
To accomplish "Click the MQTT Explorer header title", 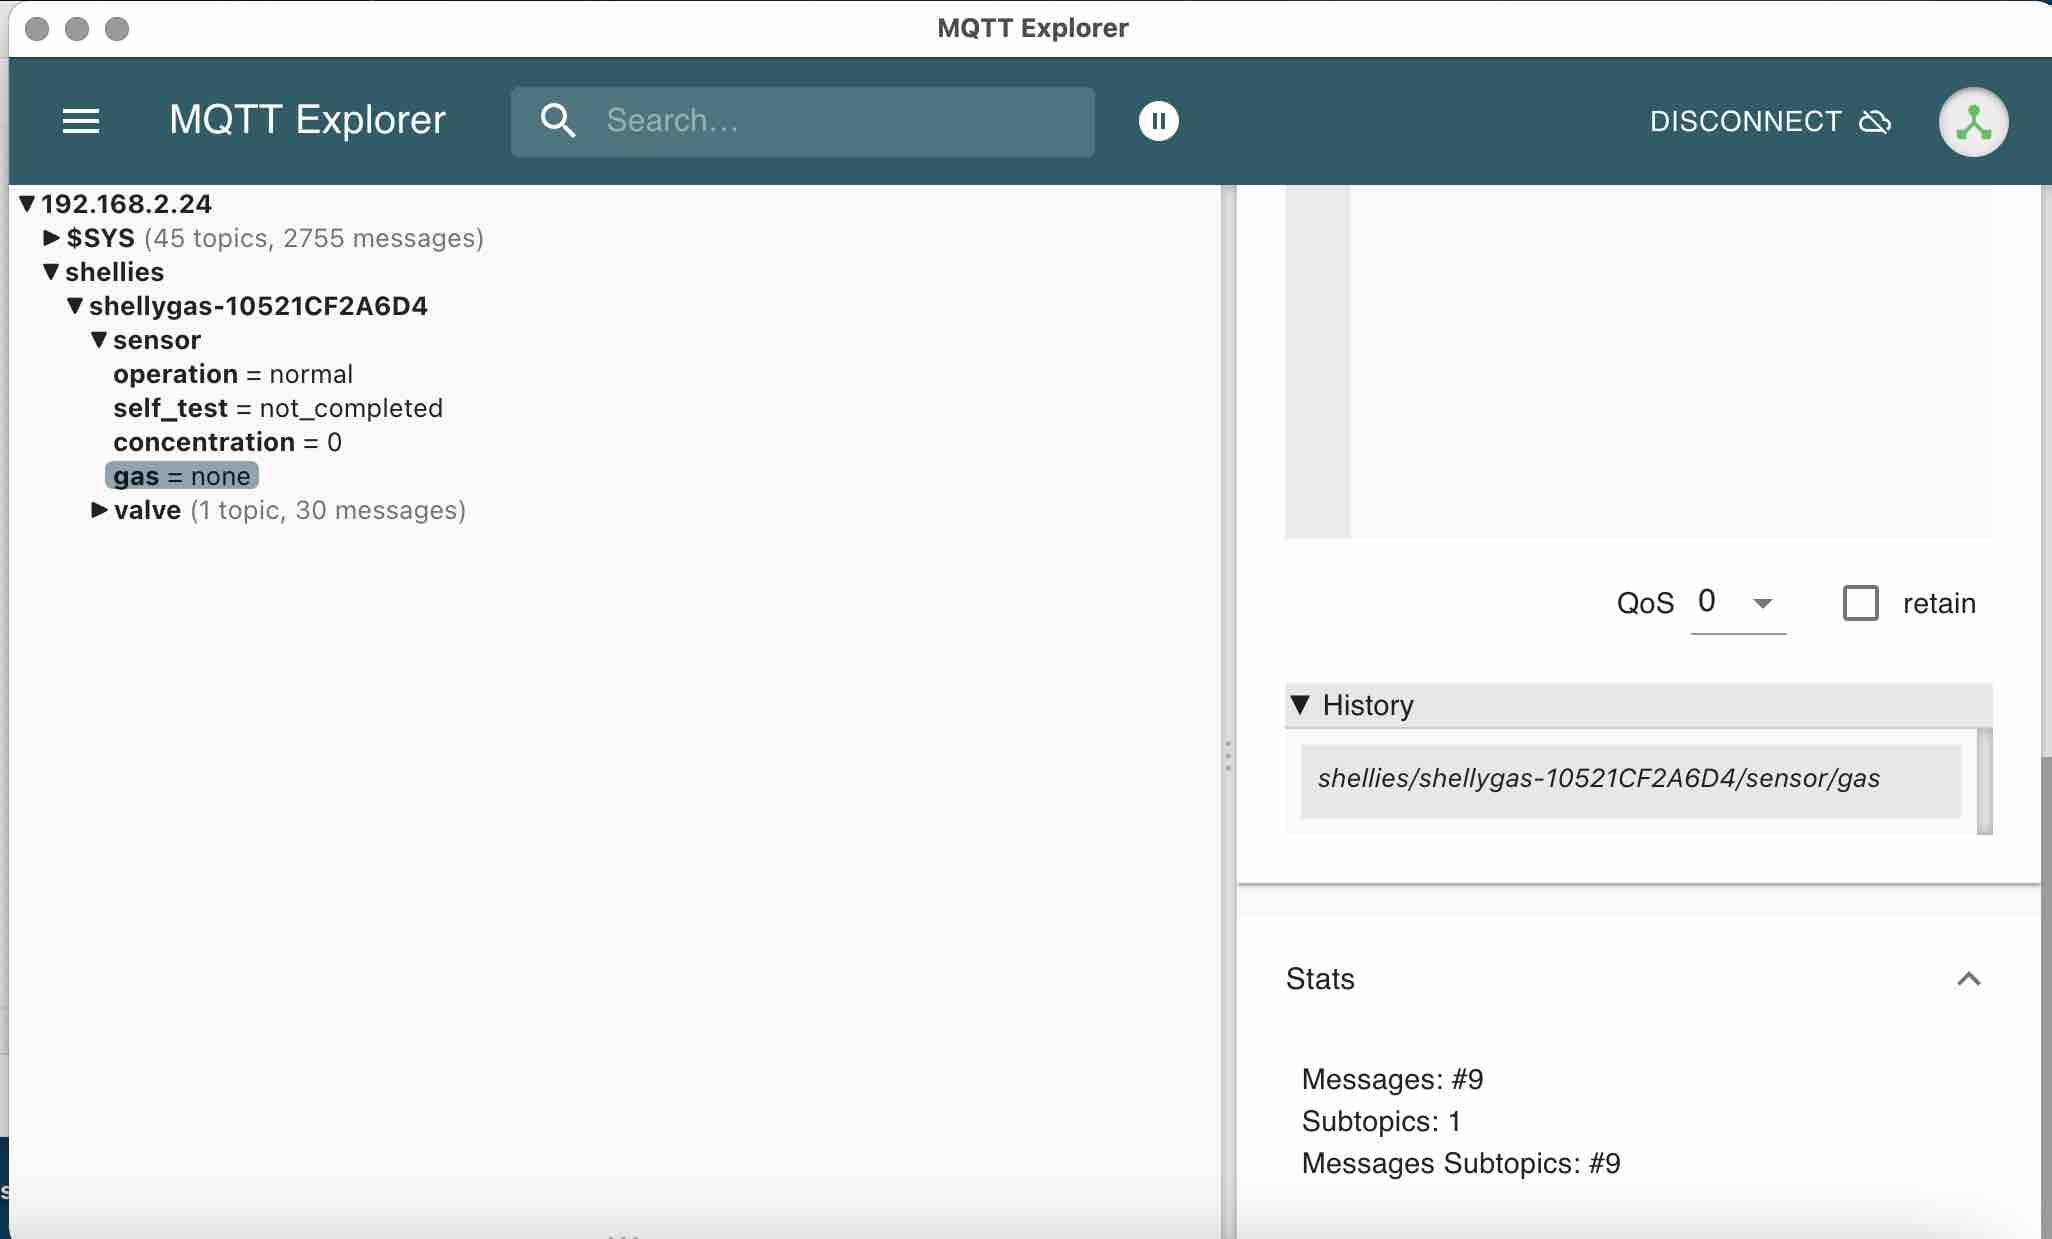I will point(307,120).
